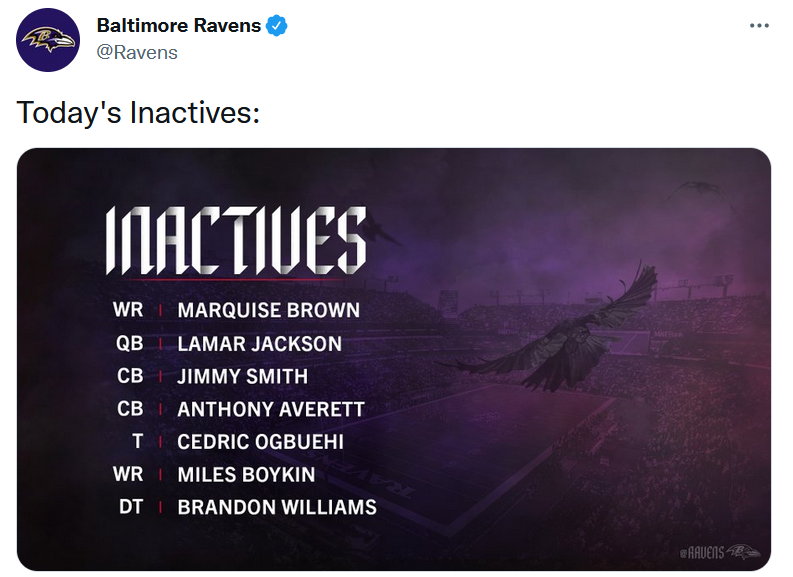Click the Lamar Jackson name in the graphic

coord(259,344)
